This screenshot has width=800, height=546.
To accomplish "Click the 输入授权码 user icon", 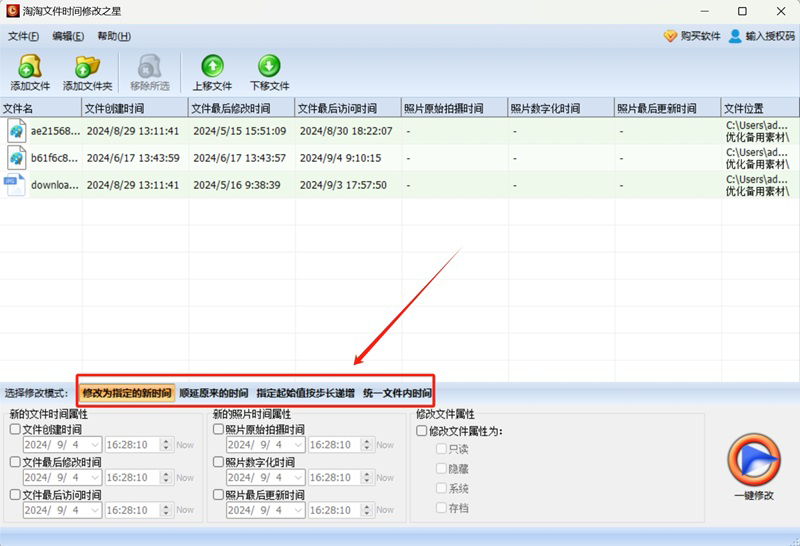I will point(735,36).
